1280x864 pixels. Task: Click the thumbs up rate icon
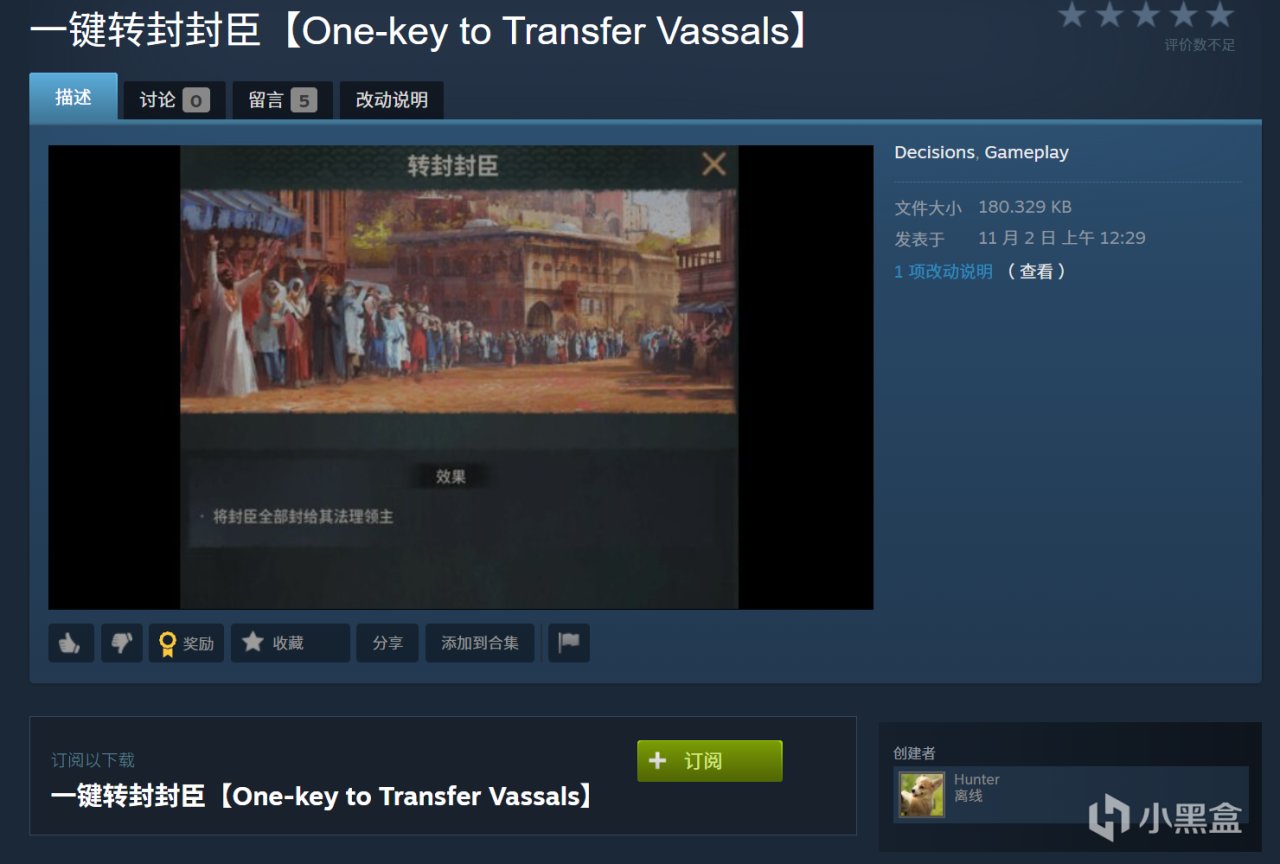click(71, 643)
